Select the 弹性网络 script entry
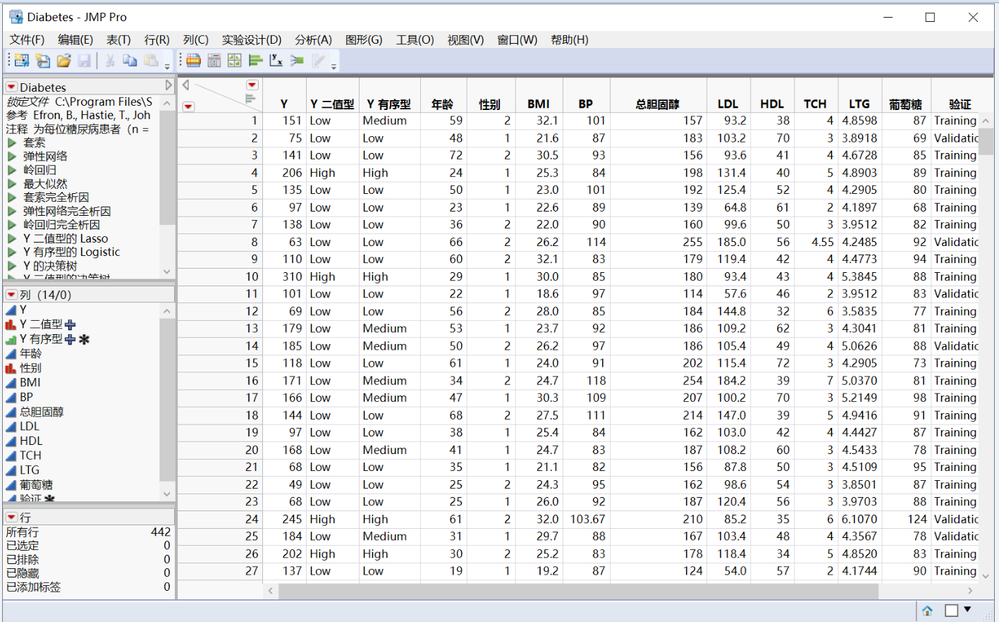Image resolution: width=999 pixels, height=624 pixels. pyautogui.click(x=45, y=157)
